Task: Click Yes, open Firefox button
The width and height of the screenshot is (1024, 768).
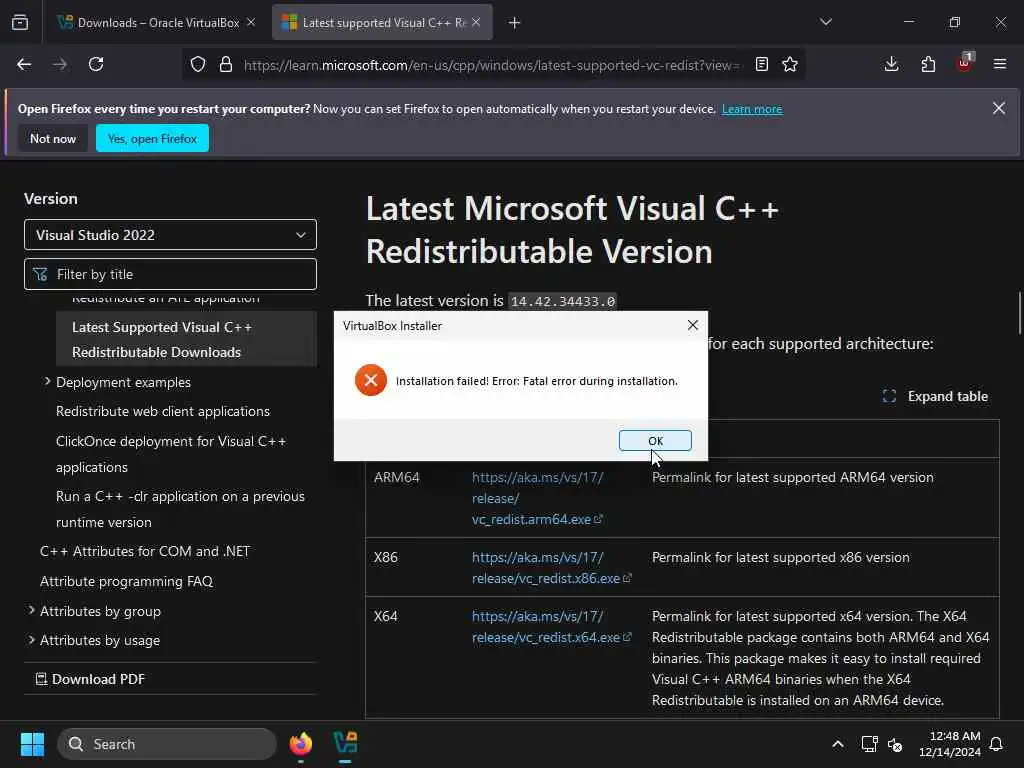Action: click(x=152, y=138)
